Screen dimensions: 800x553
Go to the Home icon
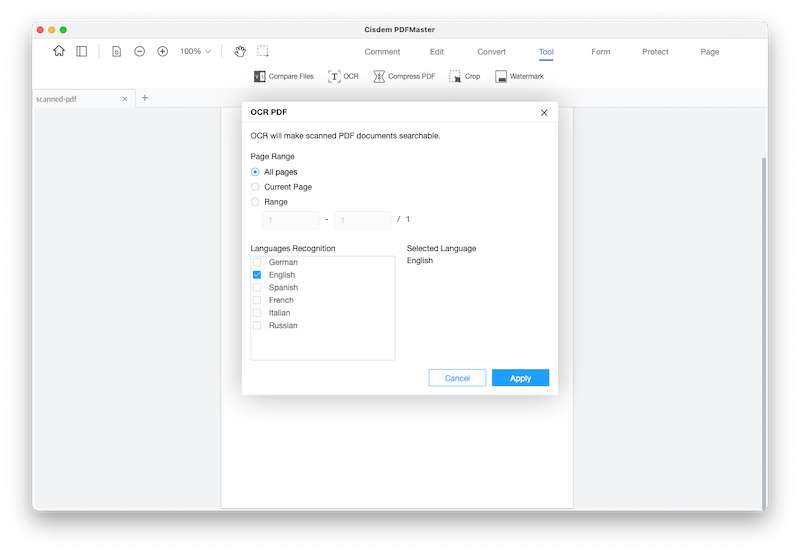pos(59,51)
